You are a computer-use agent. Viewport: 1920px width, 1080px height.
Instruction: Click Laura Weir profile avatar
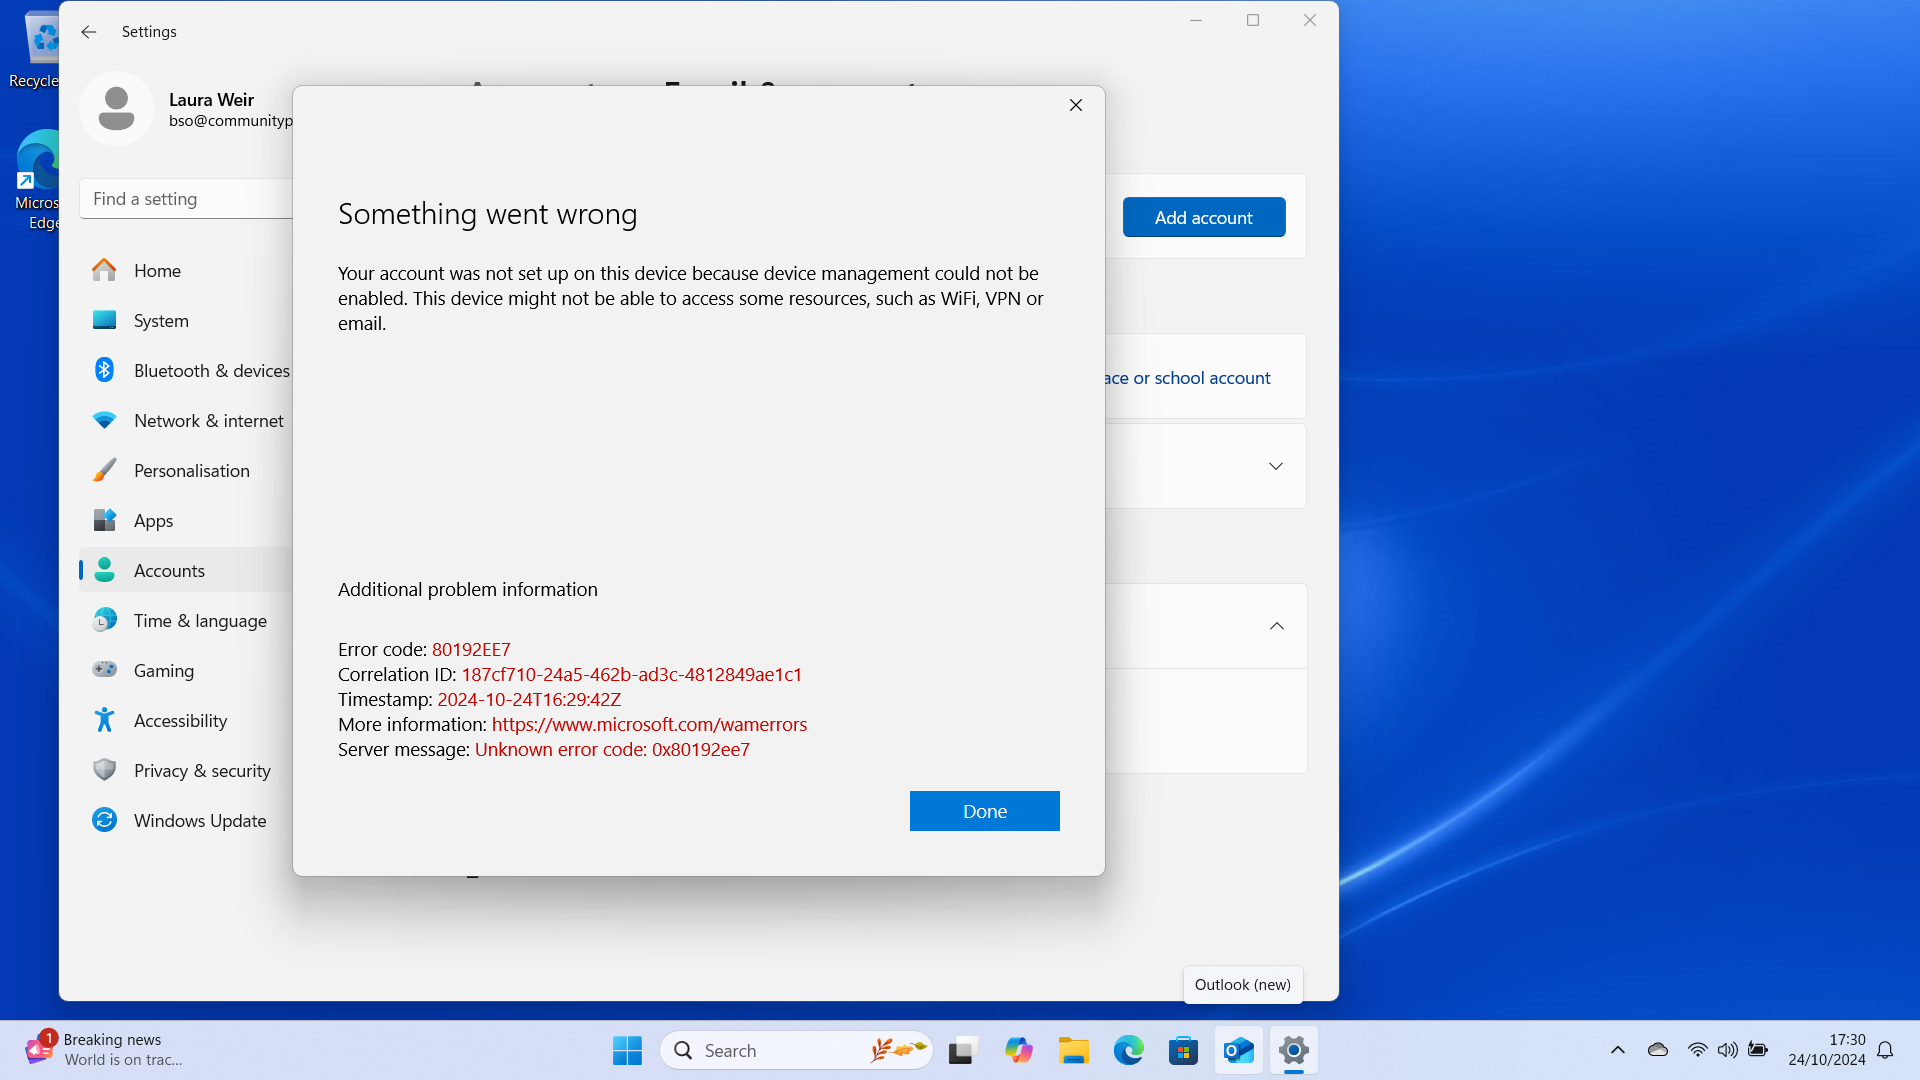(x=117, y=109)
